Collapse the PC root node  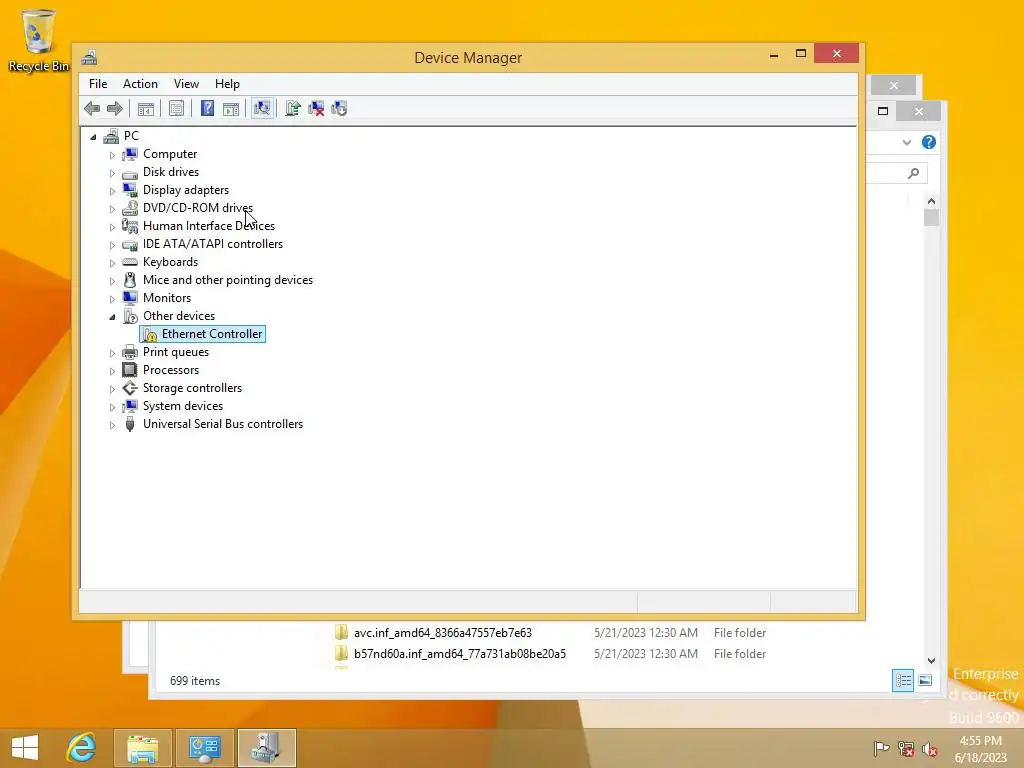tap(93, 136)
